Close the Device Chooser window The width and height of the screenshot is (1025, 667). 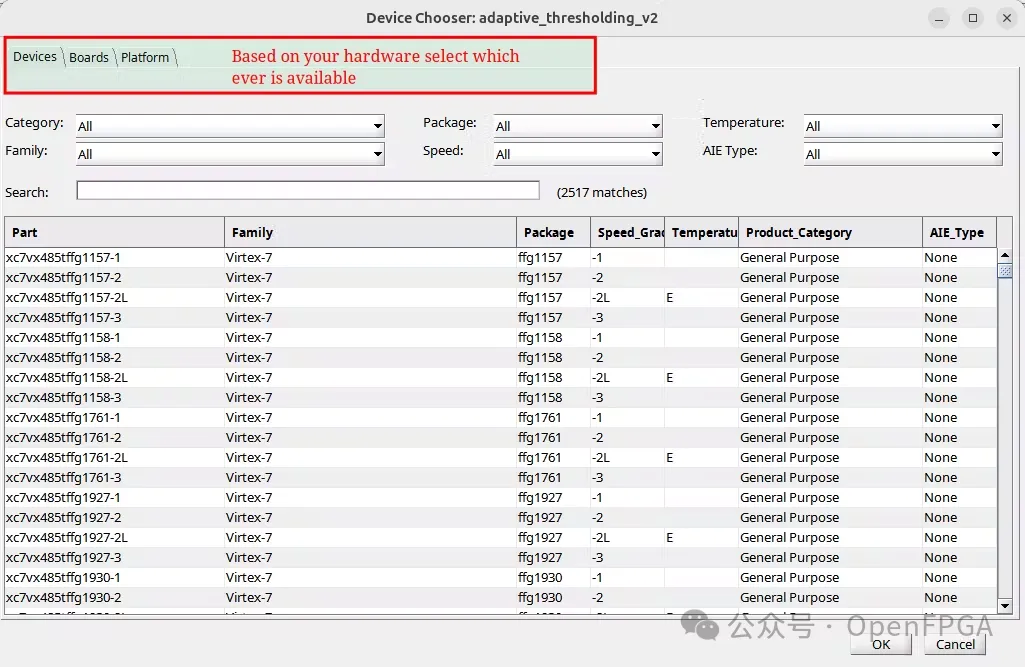(1007, 18)
